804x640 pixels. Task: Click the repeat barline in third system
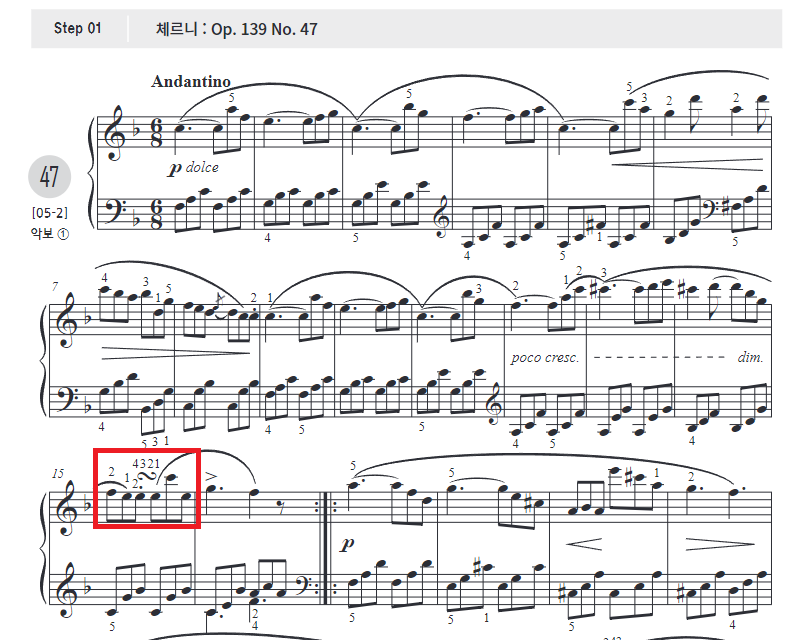pyautogui.click(x=326, y=548)
